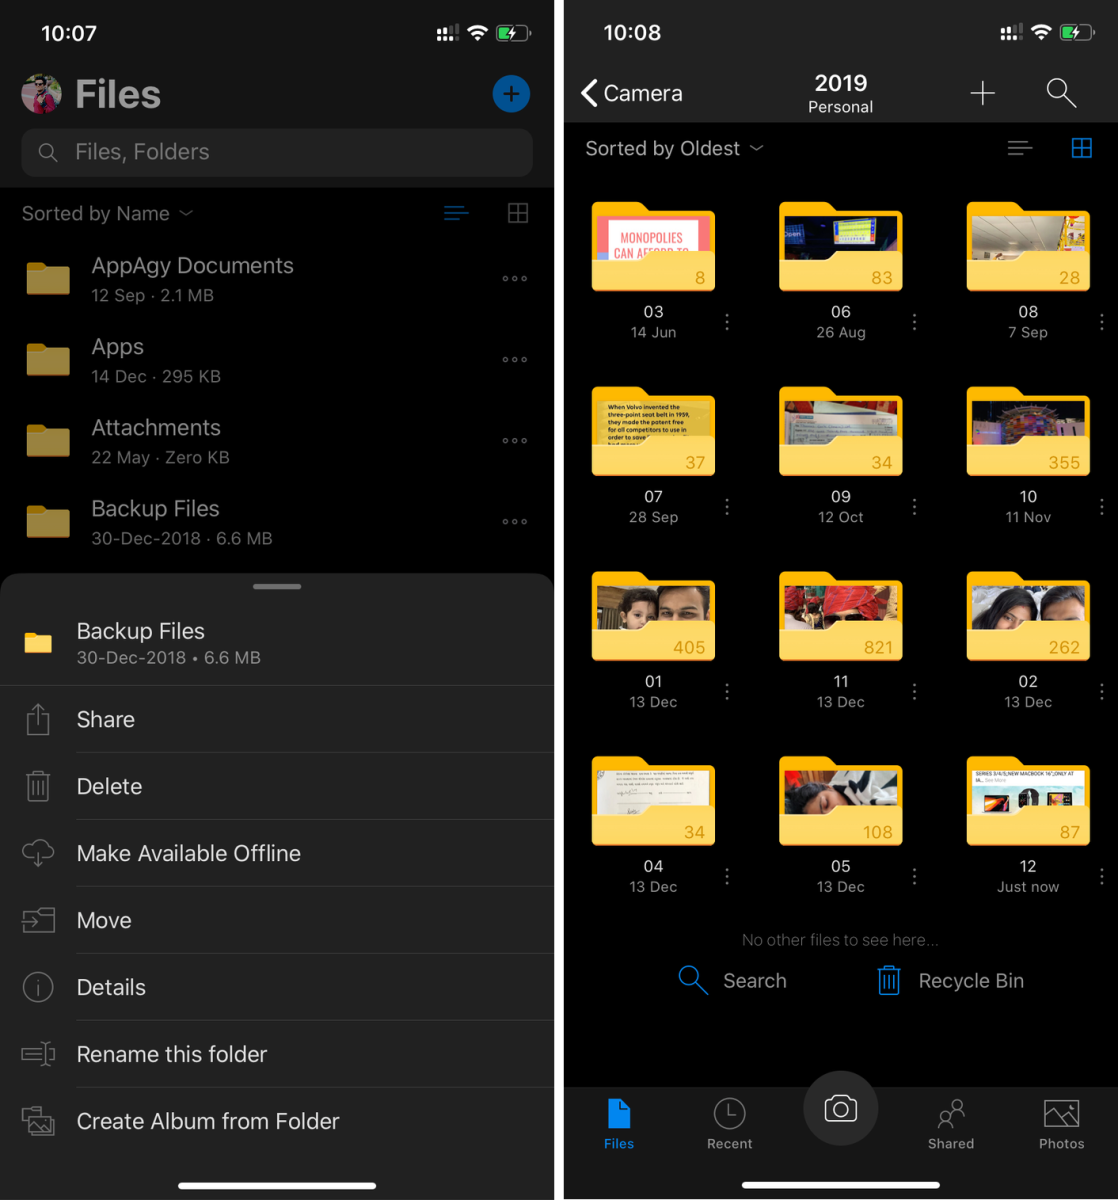Image resolution: width=1118 pixels, height=1200 pixels.
Task: Go back to Camera folder
Action: tap(632, 93)
